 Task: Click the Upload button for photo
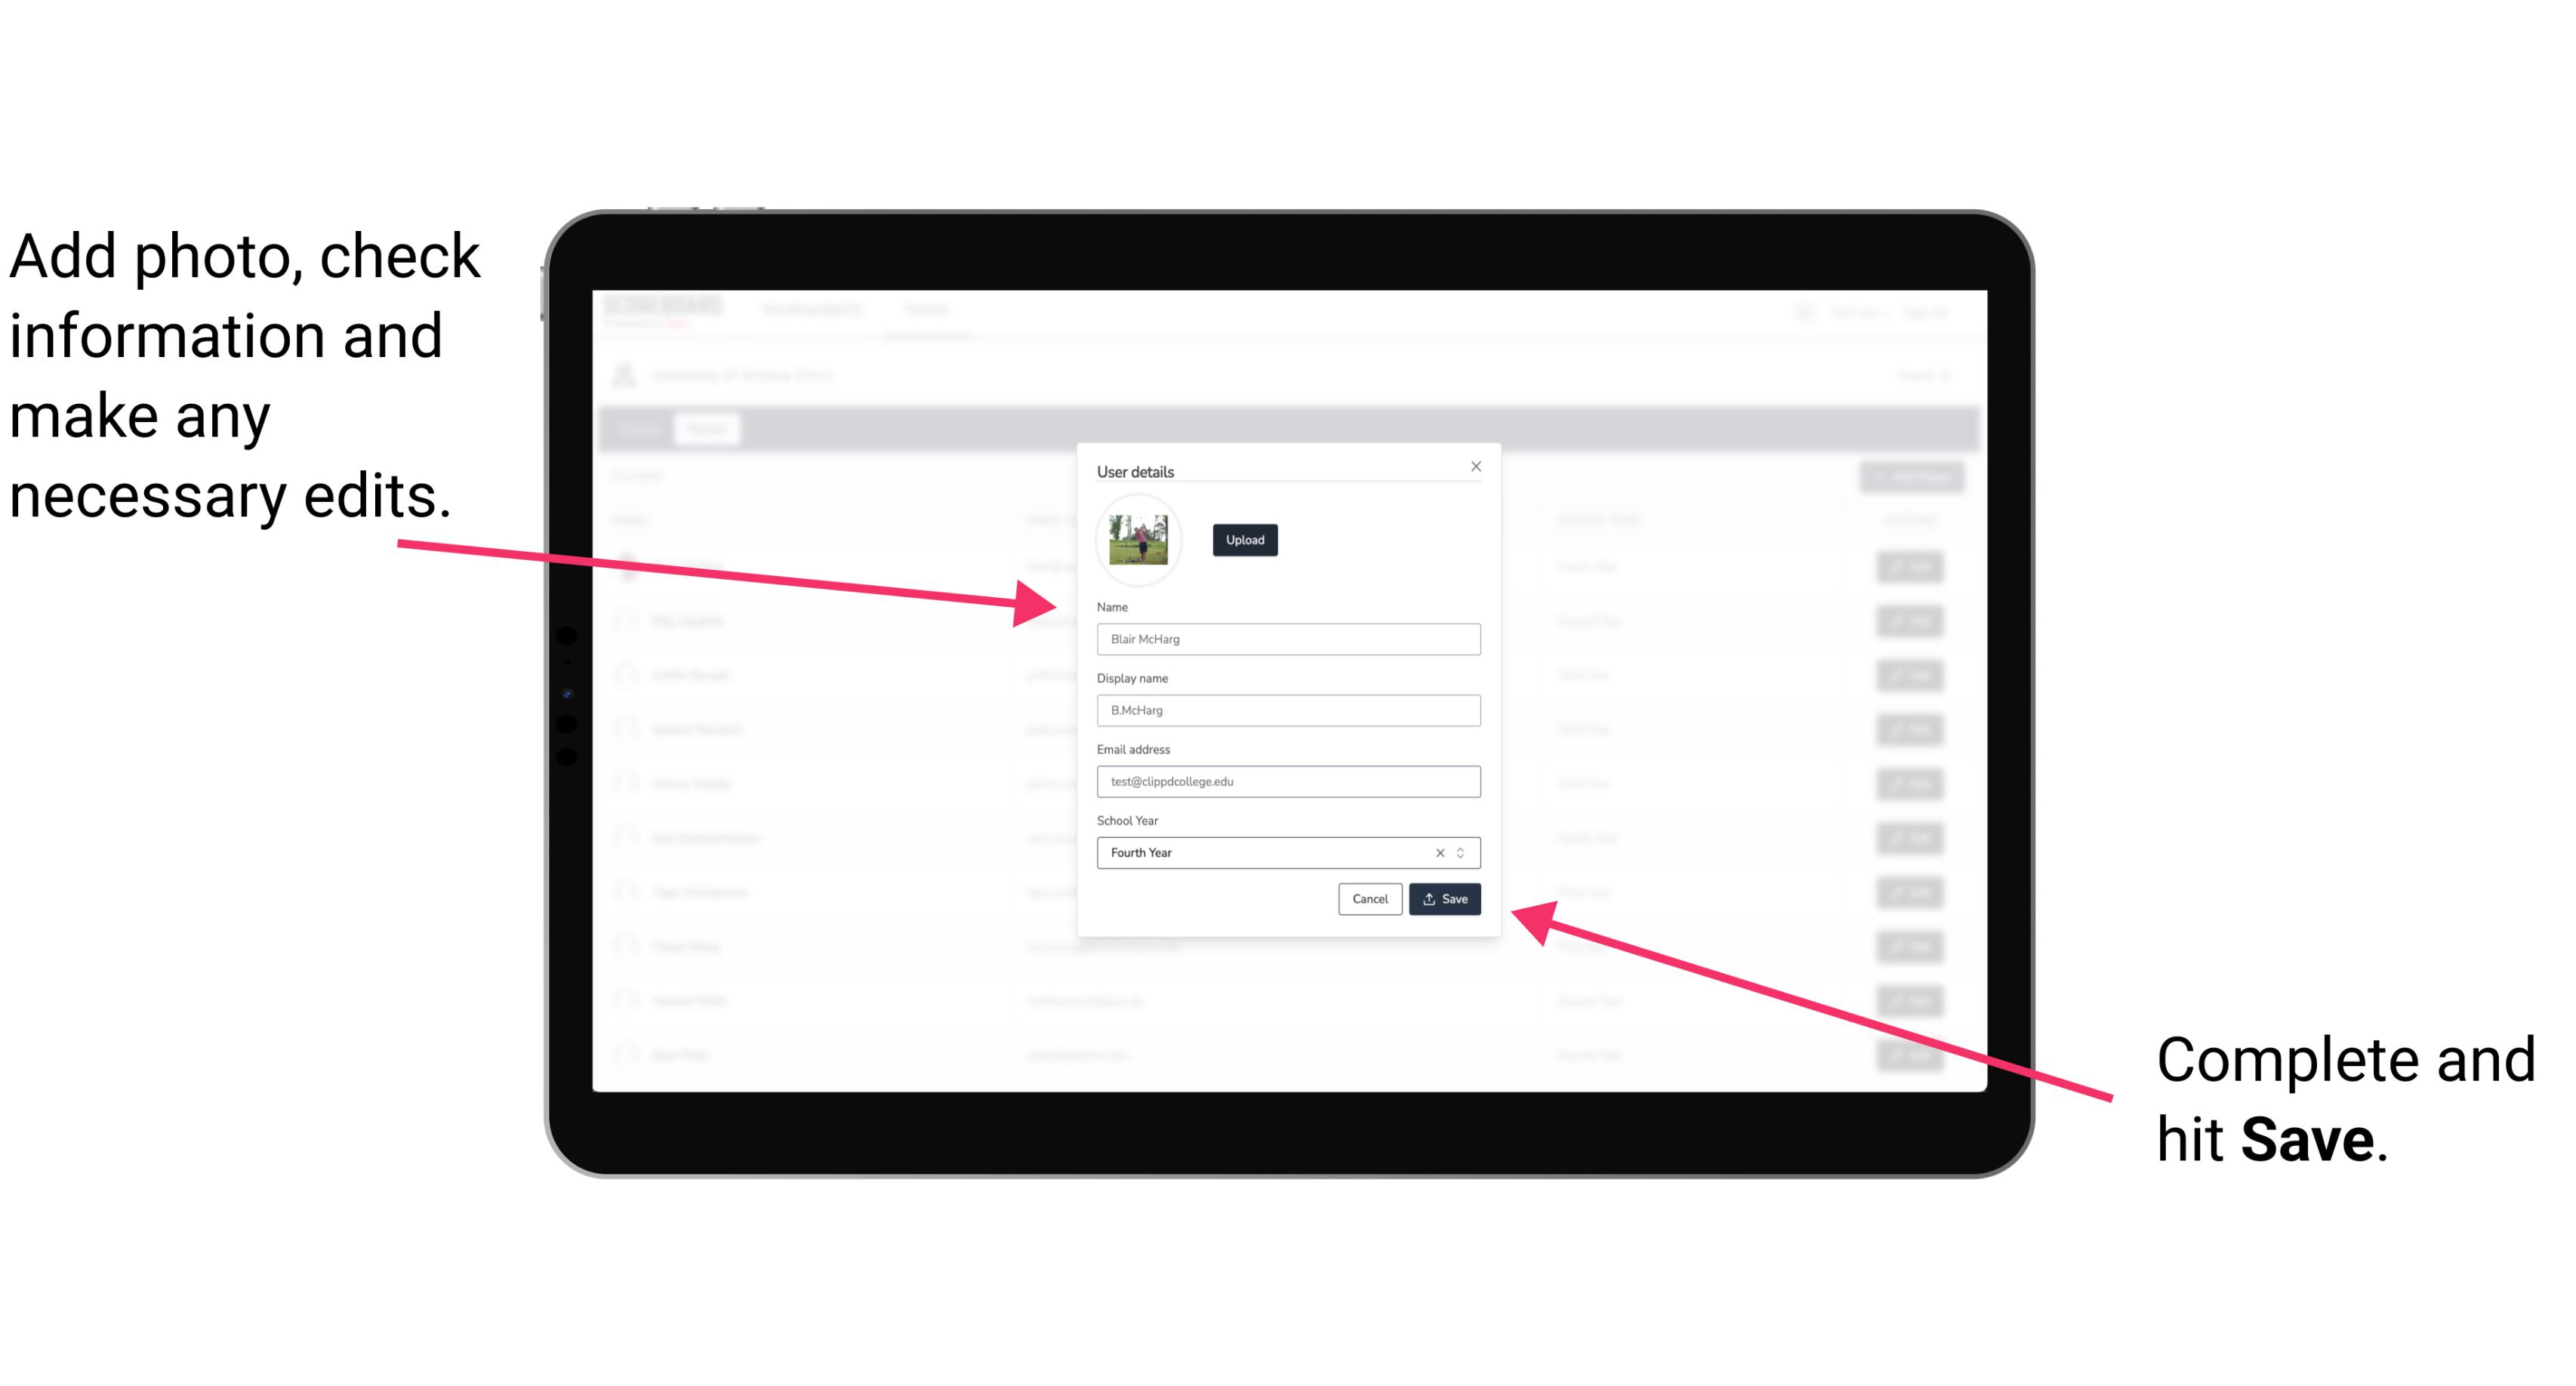click(1243, 541)
